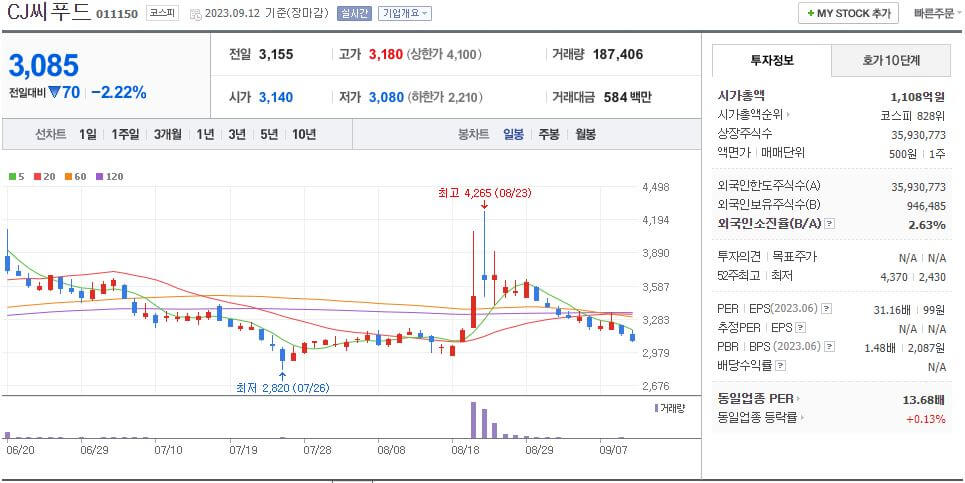Click the 52주최고 value 4,370
The width and height of the screenshot is (965, 483).
click(894, 277)
